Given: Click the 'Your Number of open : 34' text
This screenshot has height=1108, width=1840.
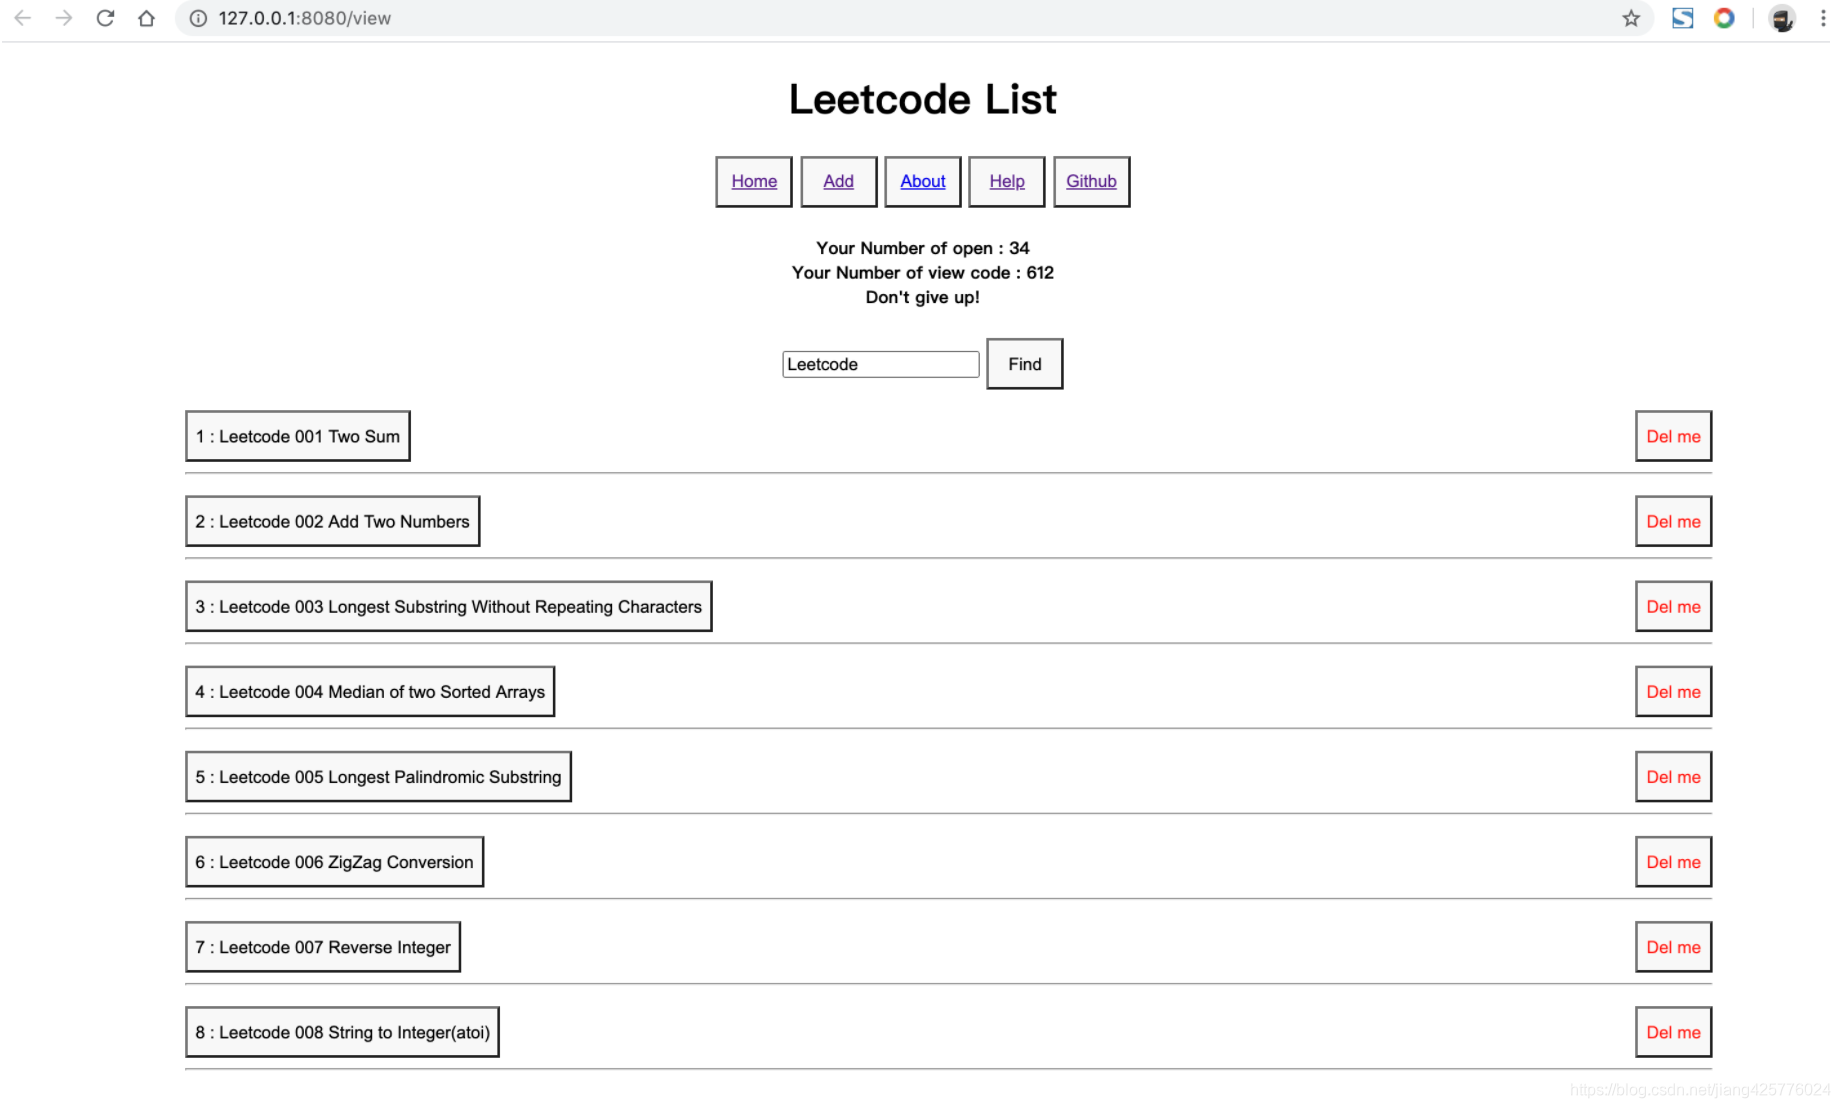Looking at the screenshot, I should click(x=922, y=248).
